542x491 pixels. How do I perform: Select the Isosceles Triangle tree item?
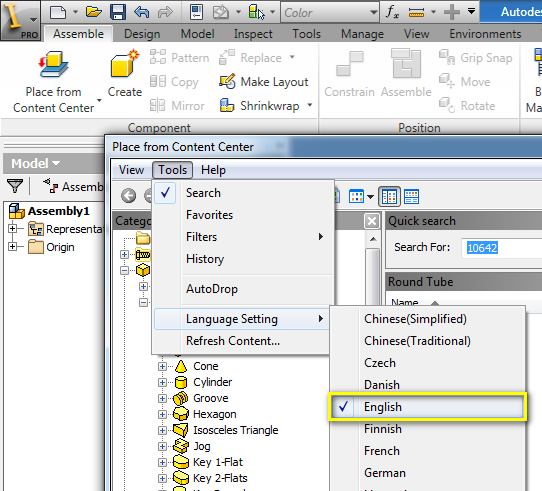(236, 430)
